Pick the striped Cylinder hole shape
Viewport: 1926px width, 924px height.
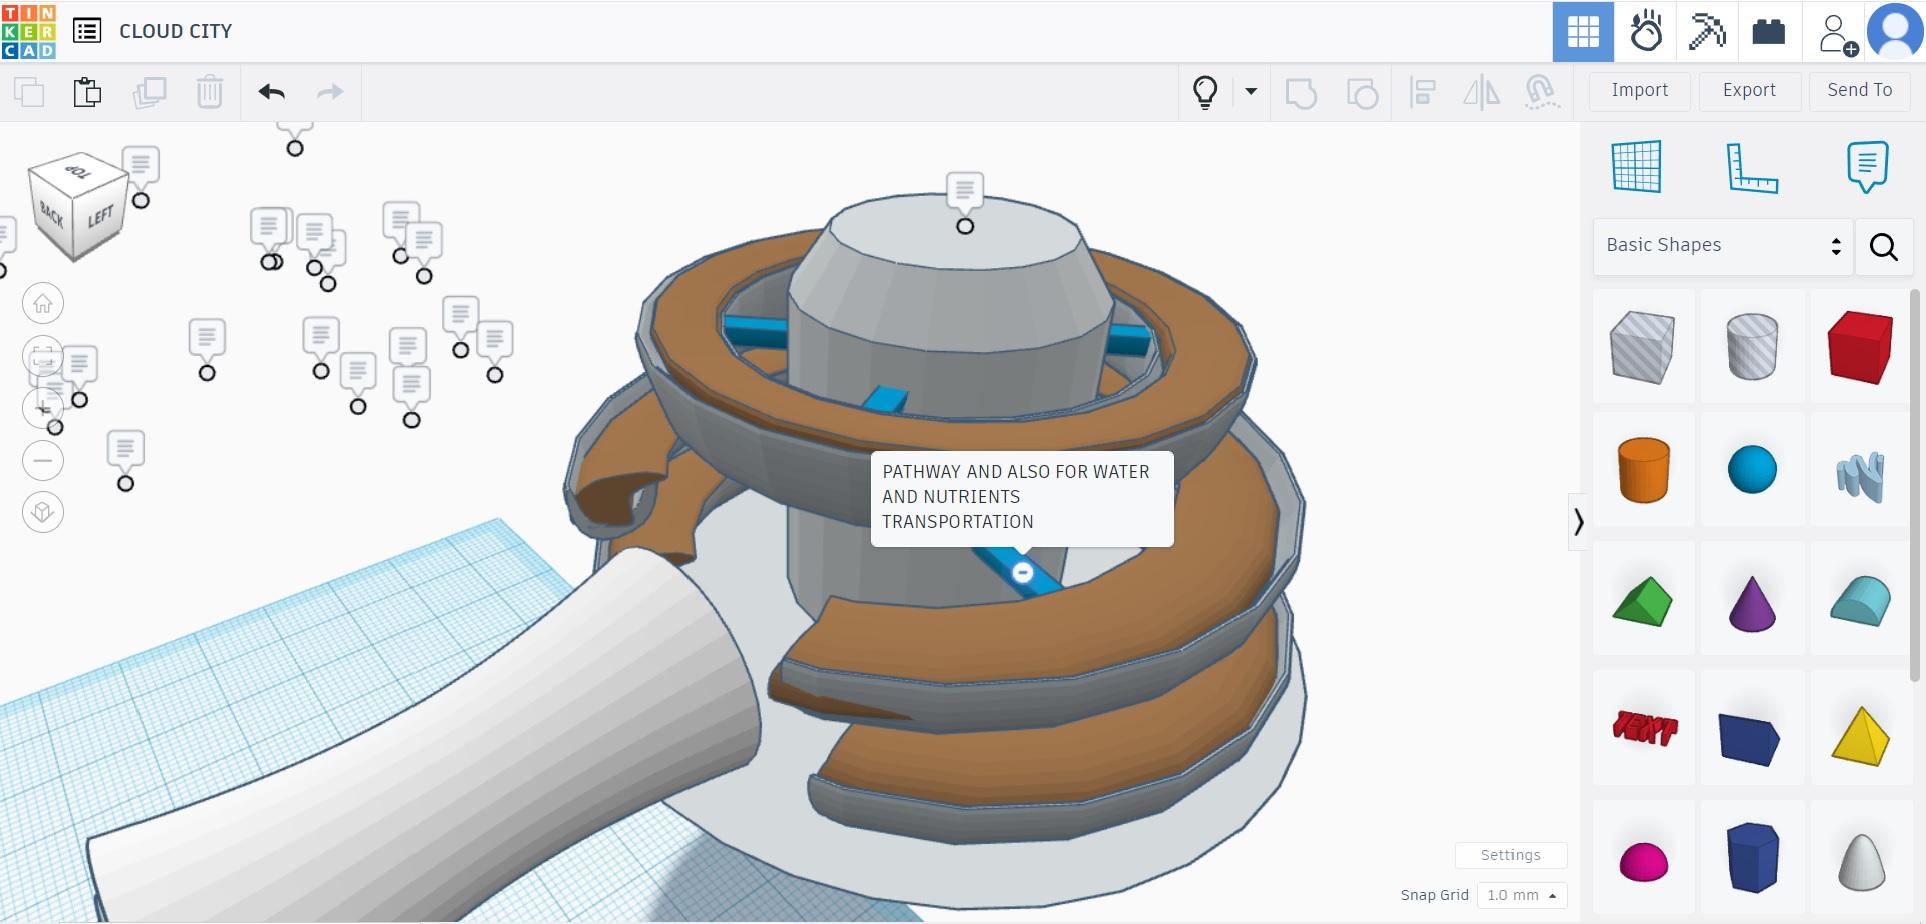click(x=1752, y=347)
